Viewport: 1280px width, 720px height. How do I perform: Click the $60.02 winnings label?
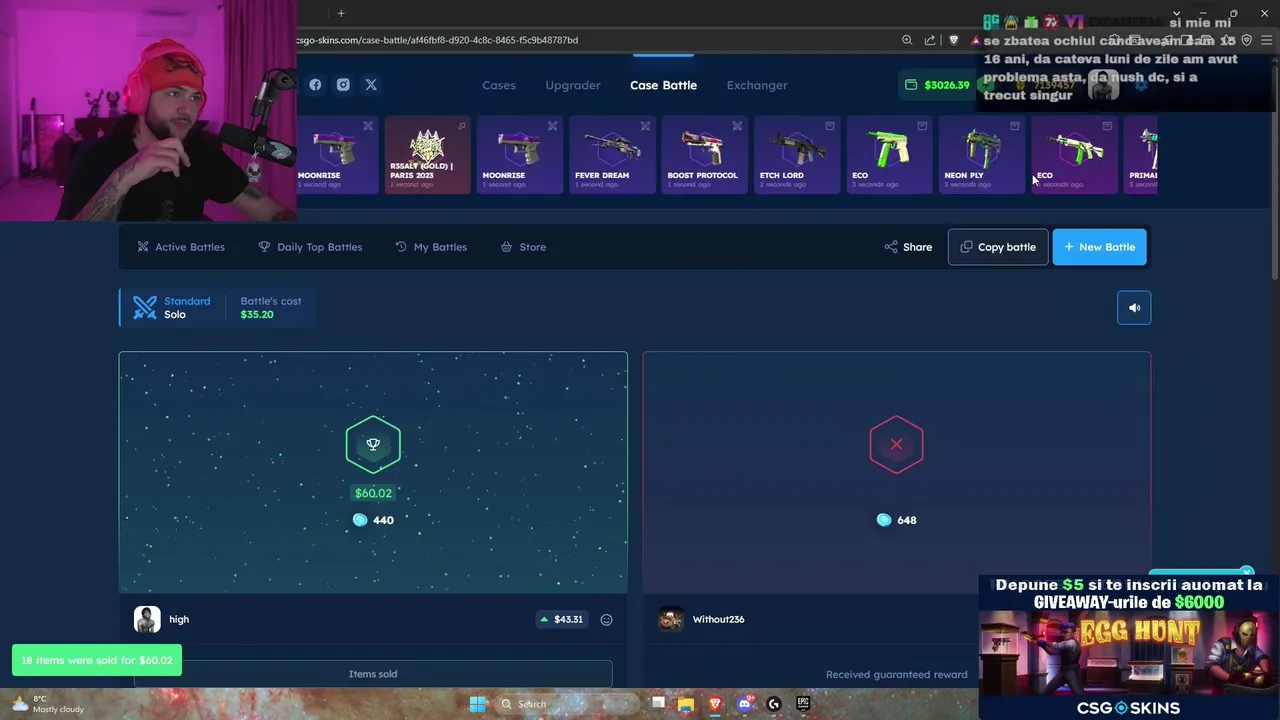373,493
